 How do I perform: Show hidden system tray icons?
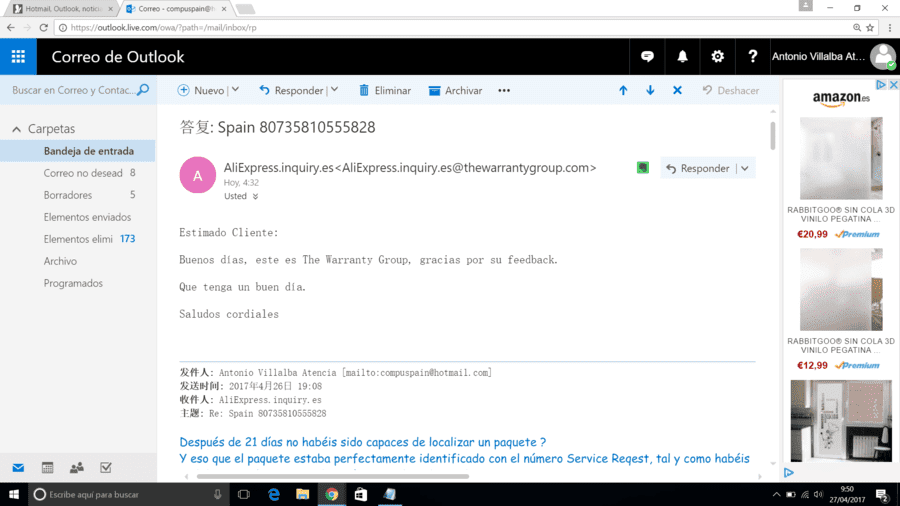tap(776, 494)
